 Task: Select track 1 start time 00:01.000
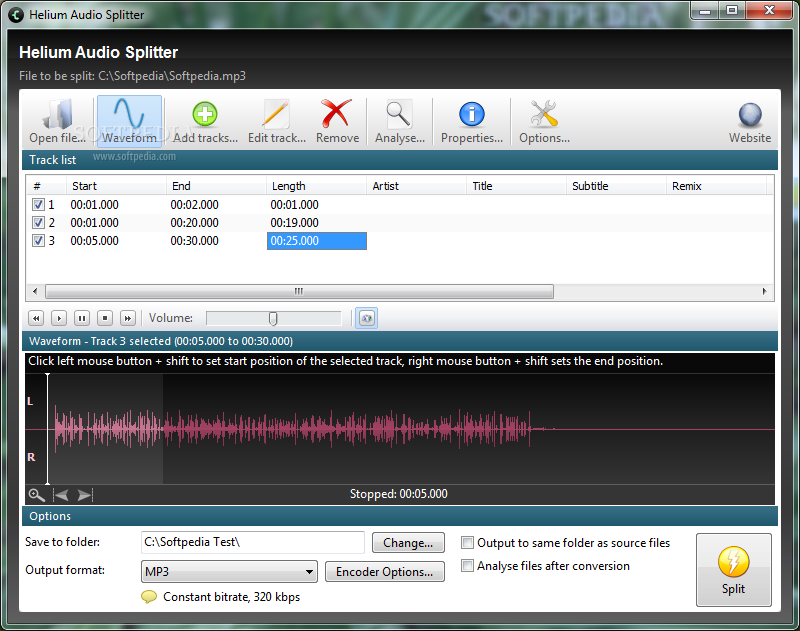(x=94, y=205)
